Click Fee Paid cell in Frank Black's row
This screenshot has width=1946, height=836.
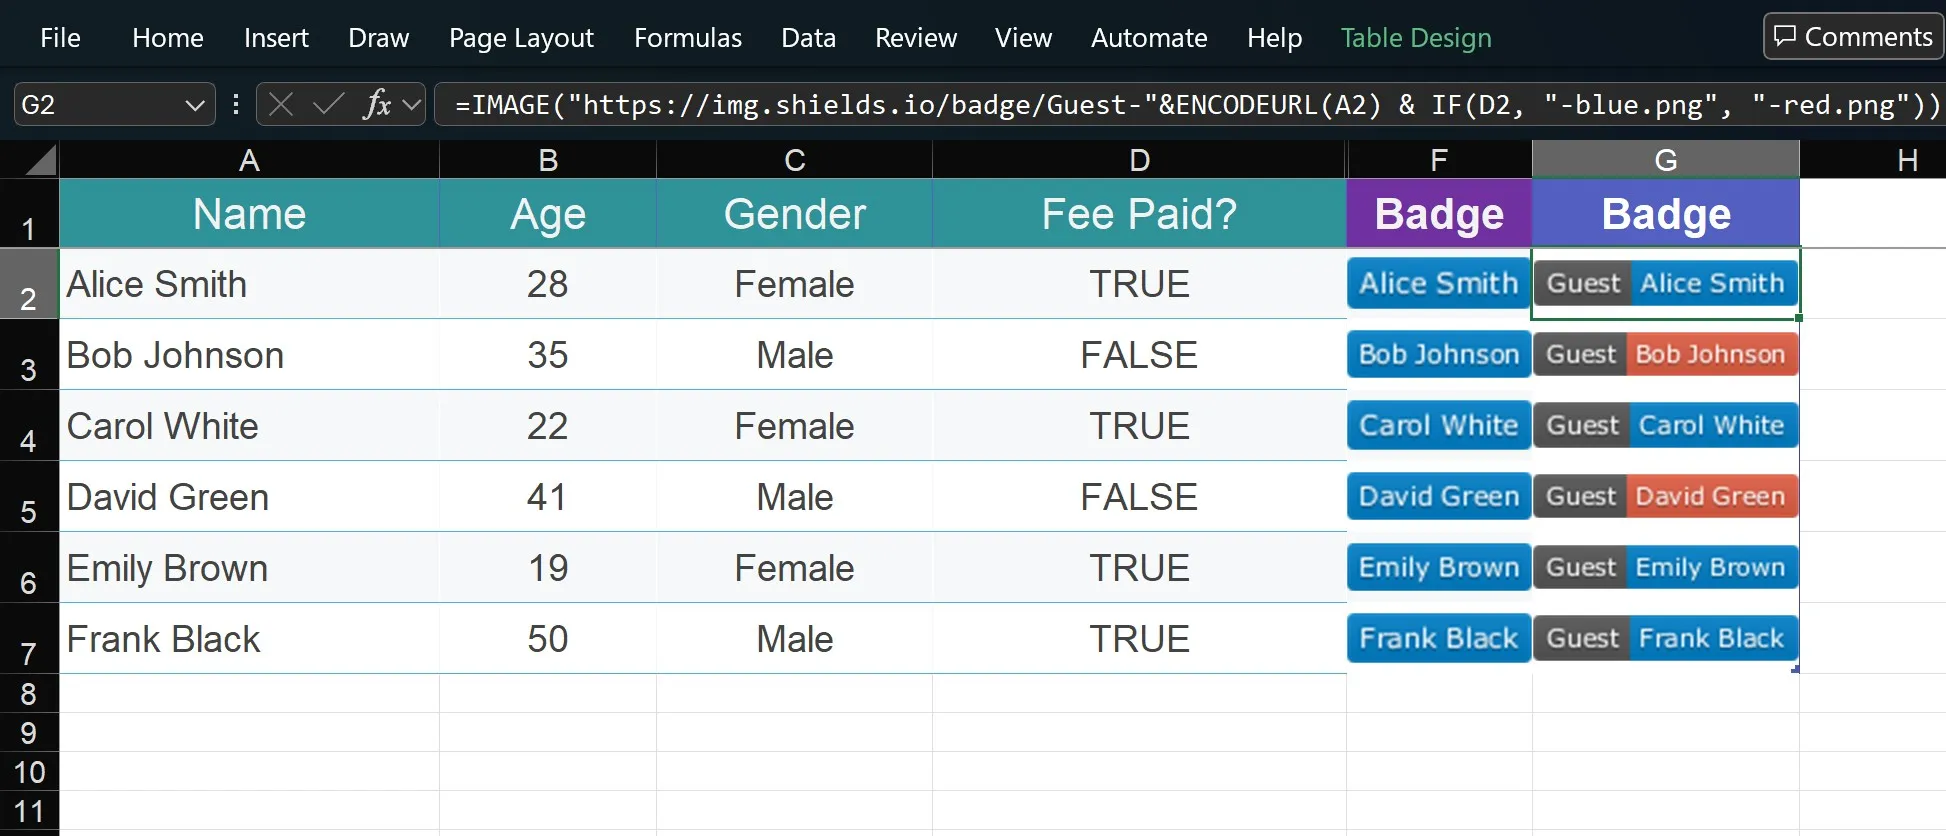1139,639
